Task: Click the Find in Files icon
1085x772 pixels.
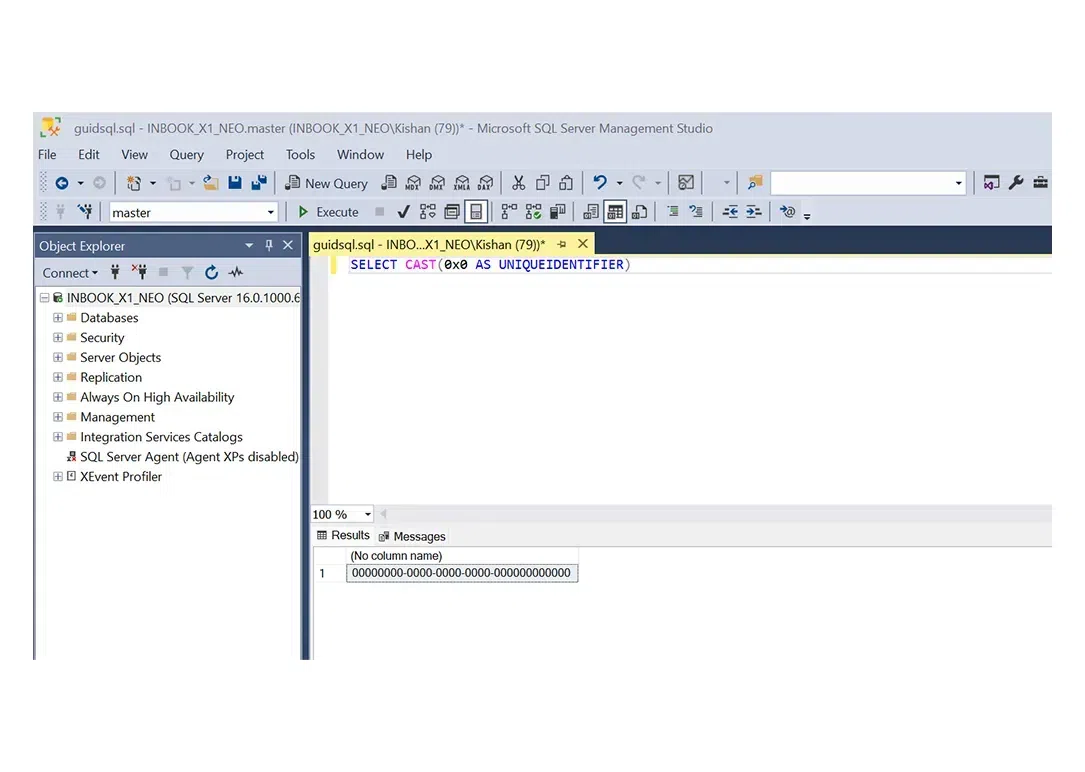Action: pyautogui.click(x=754, y=183)
